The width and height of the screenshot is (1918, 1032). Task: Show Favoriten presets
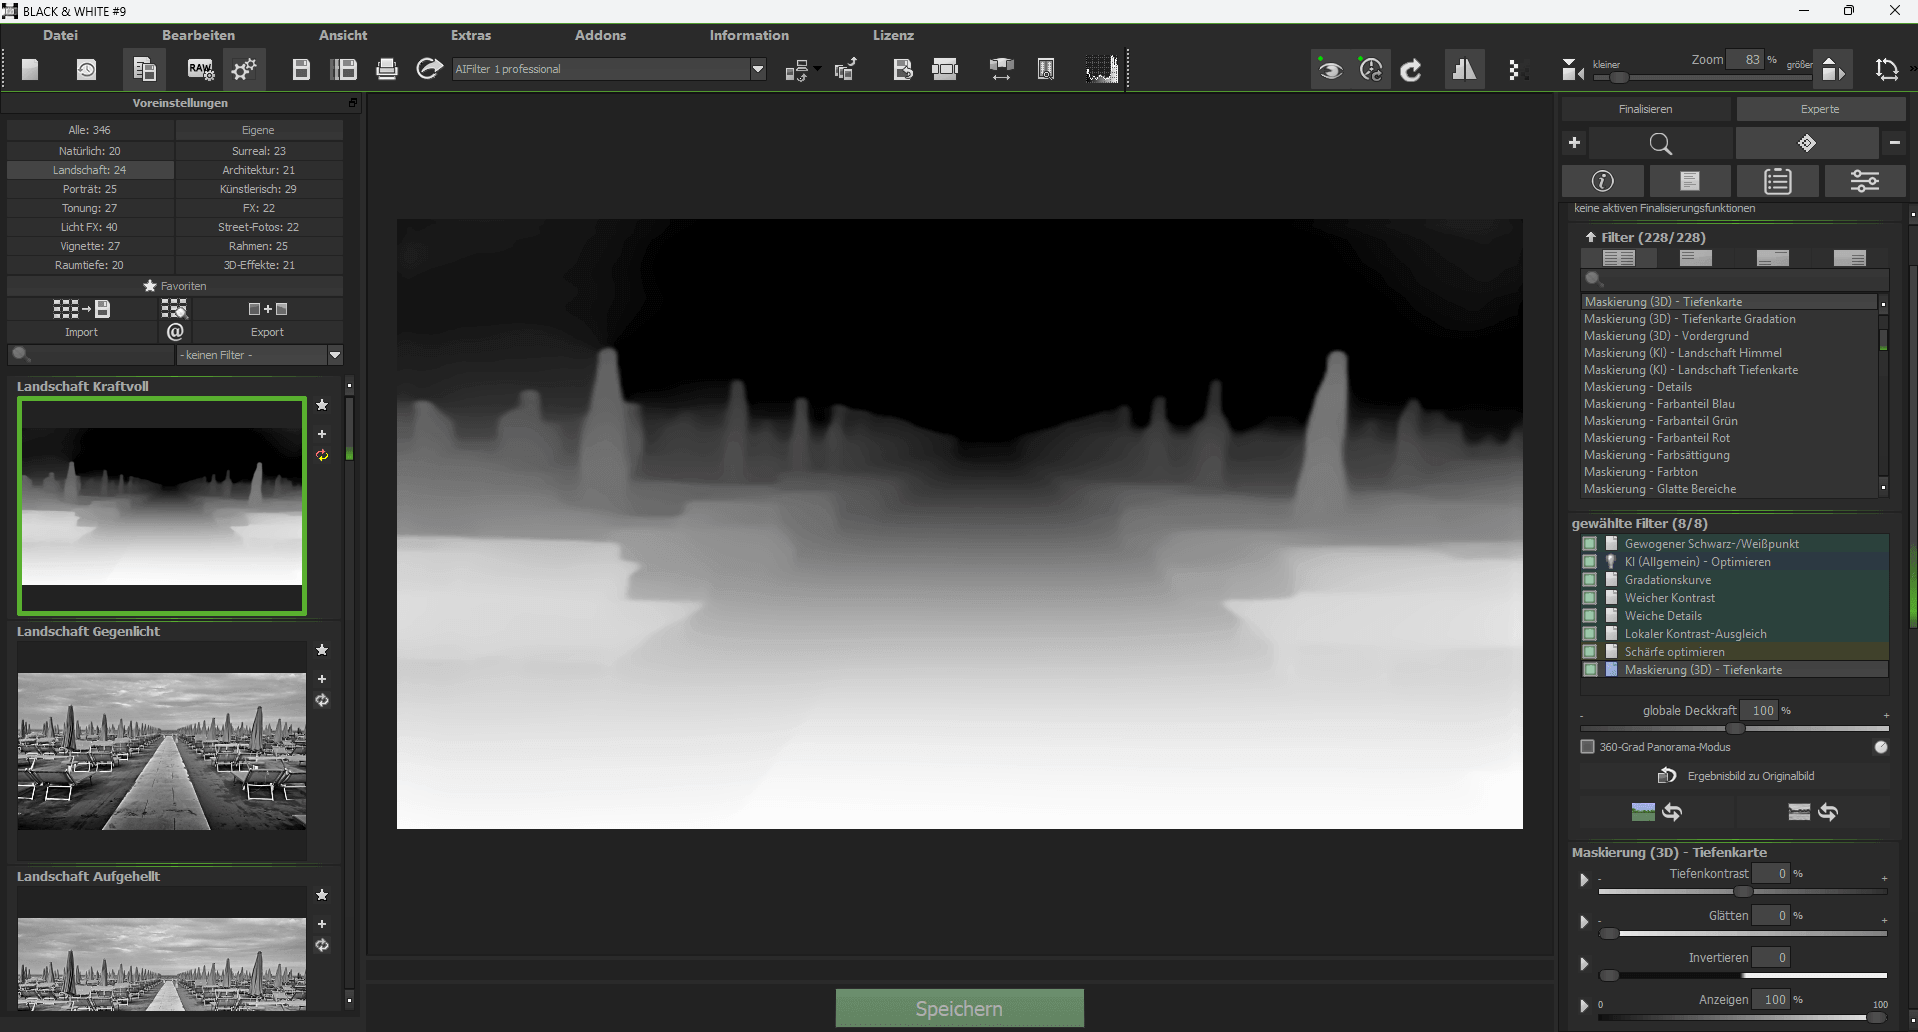point(175,286)
